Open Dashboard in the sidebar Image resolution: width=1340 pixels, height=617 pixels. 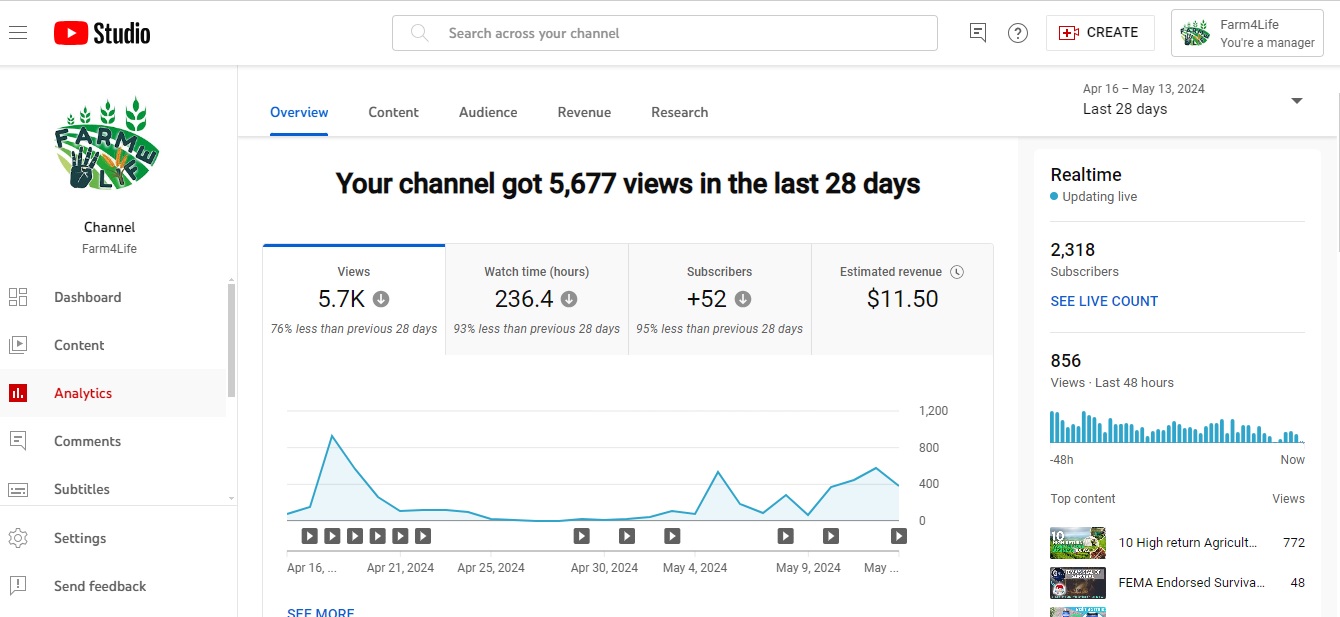pos(113,297)
